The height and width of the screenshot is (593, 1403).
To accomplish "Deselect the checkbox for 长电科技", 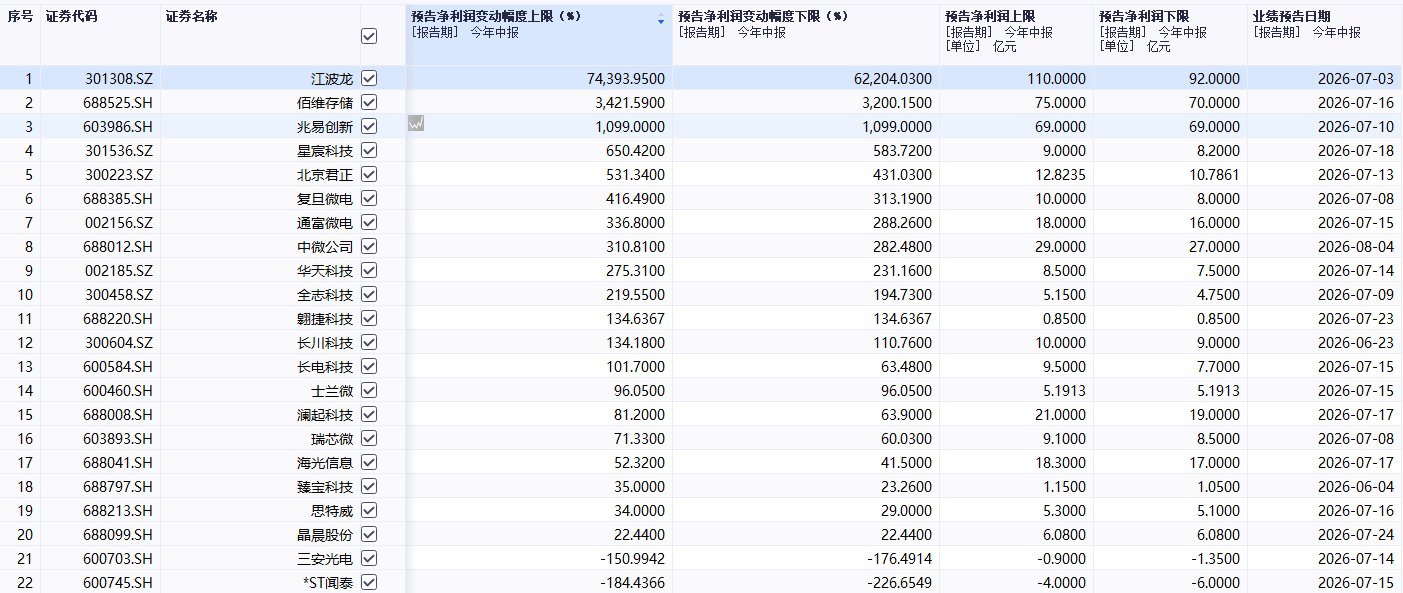I will point(369,366).
